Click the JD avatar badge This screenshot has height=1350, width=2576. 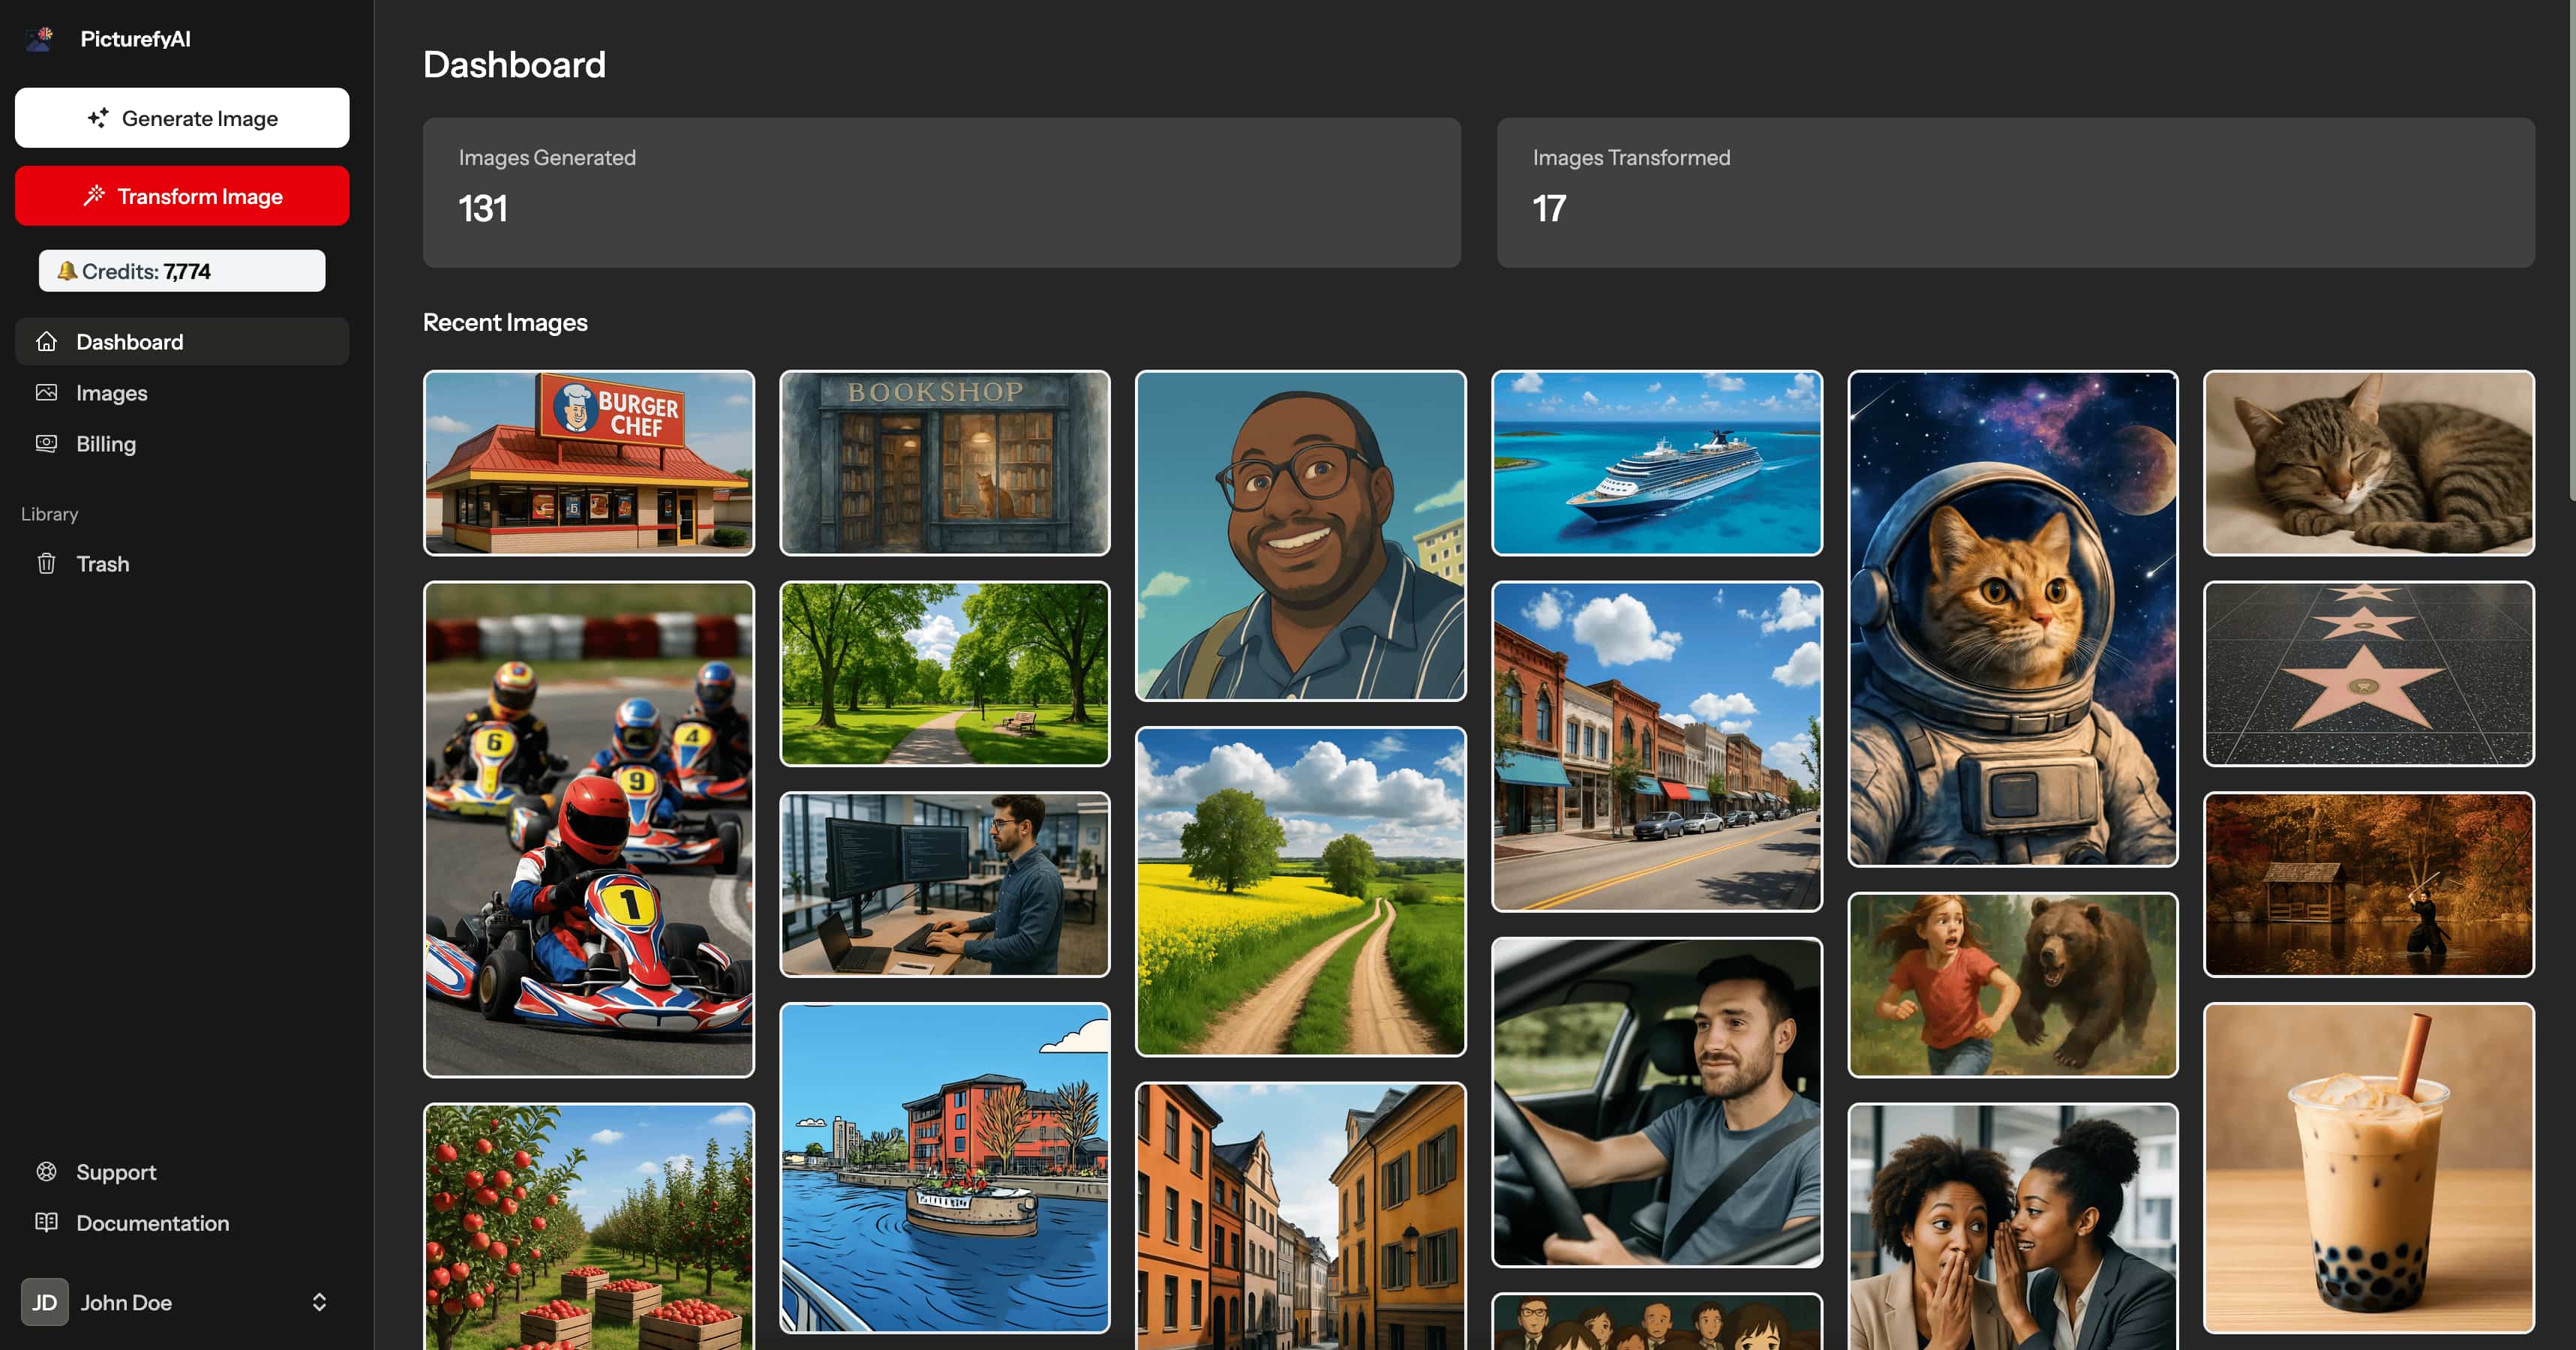coord(44,1301)
